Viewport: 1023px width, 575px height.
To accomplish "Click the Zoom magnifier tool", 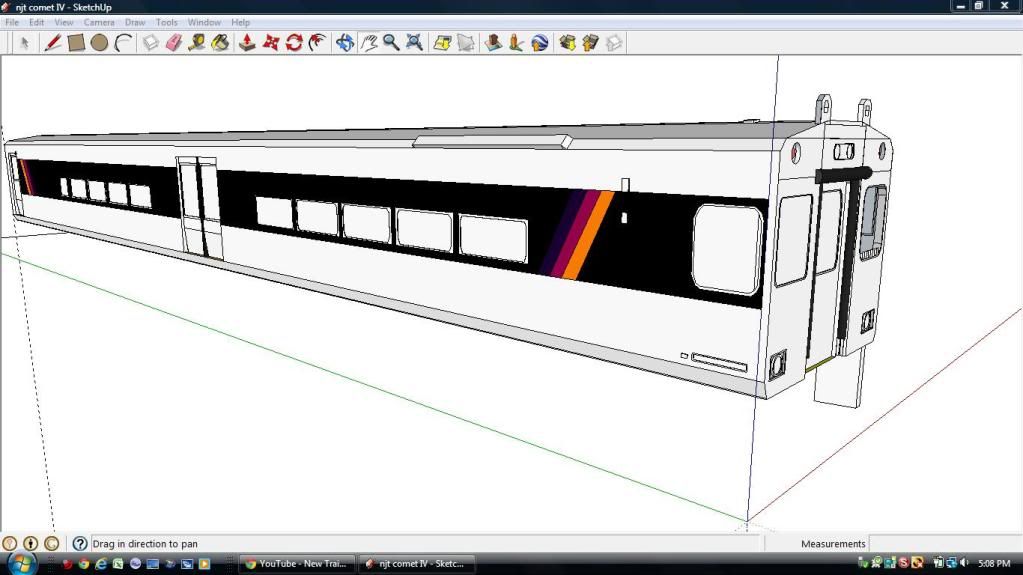I will point(391,43).
